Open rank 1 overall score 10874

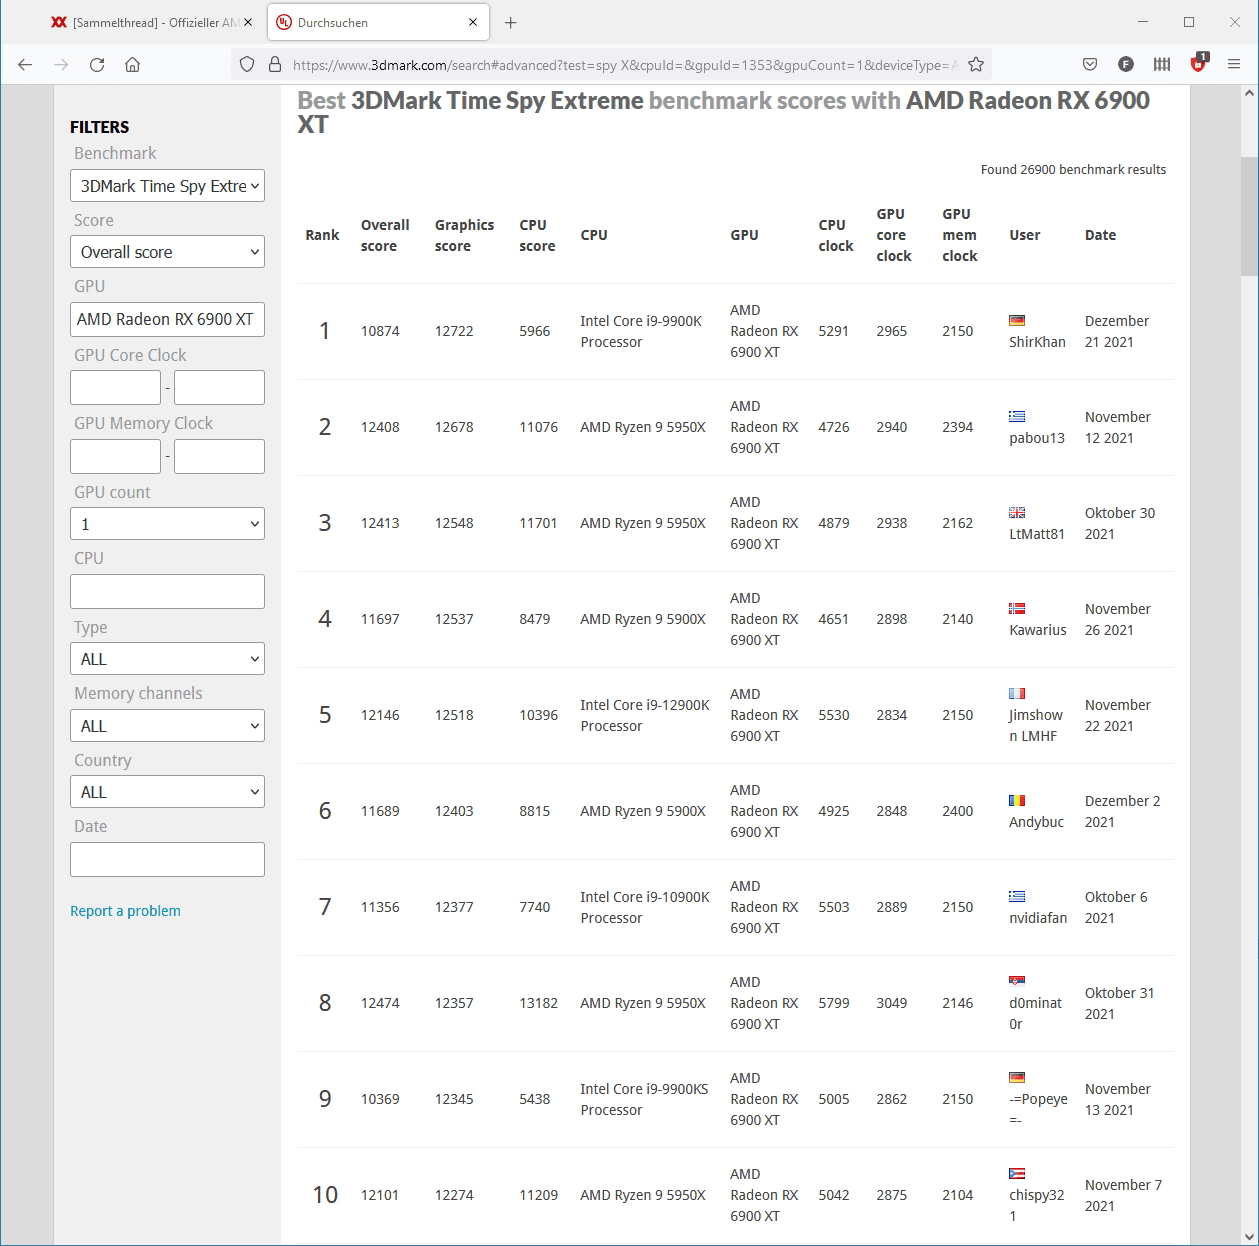point(380,331)
